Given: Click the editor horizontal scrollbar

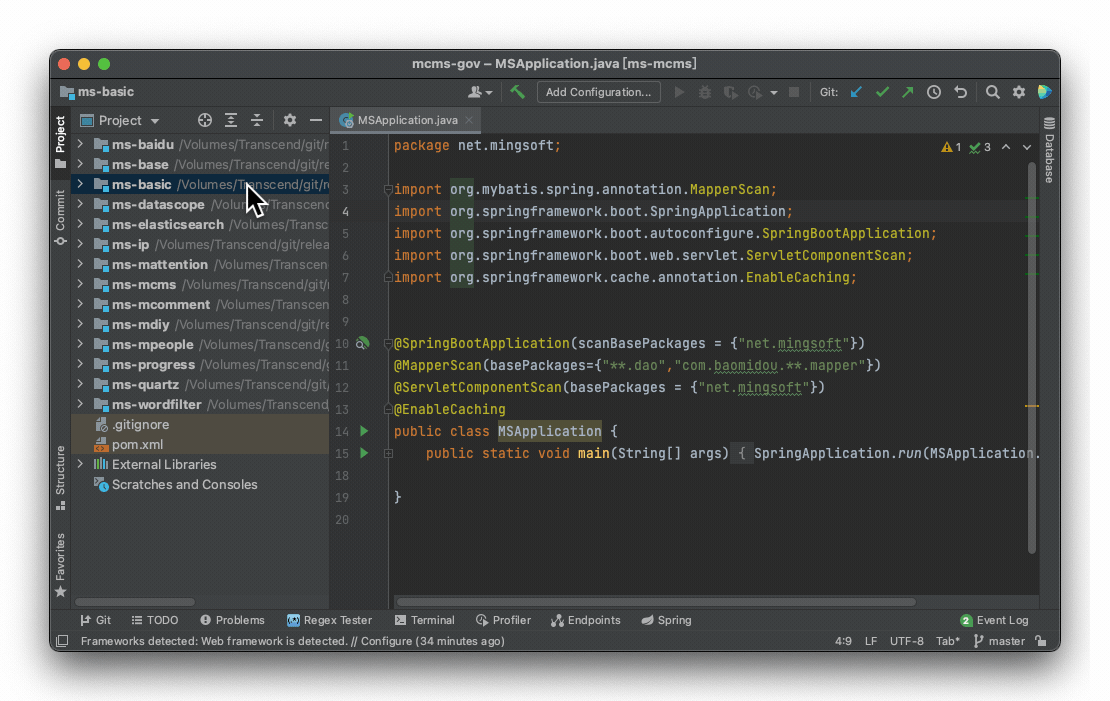Looking at the screenshot, I should click(x=655, y=602).
